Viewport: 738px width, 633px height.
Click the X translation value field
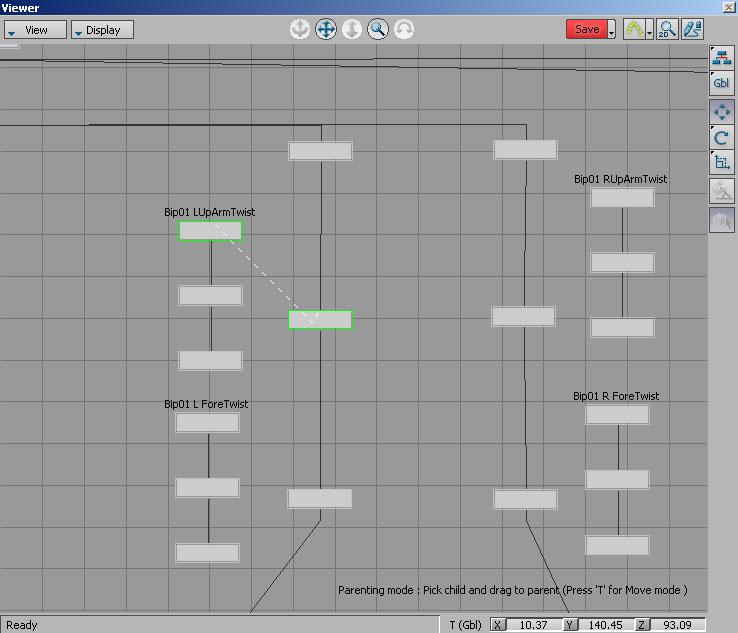(x=534, y=625)
